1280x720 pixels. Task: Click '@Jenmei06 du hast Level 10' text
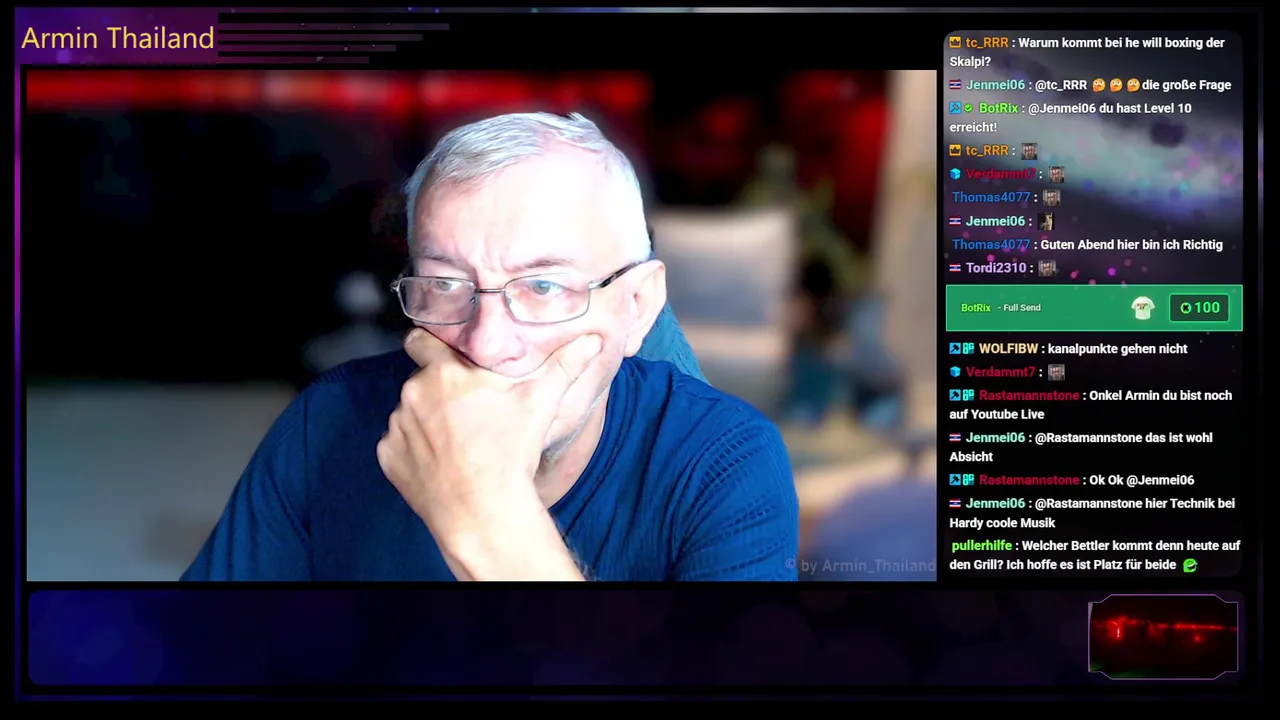click(x=1109, y=108)
